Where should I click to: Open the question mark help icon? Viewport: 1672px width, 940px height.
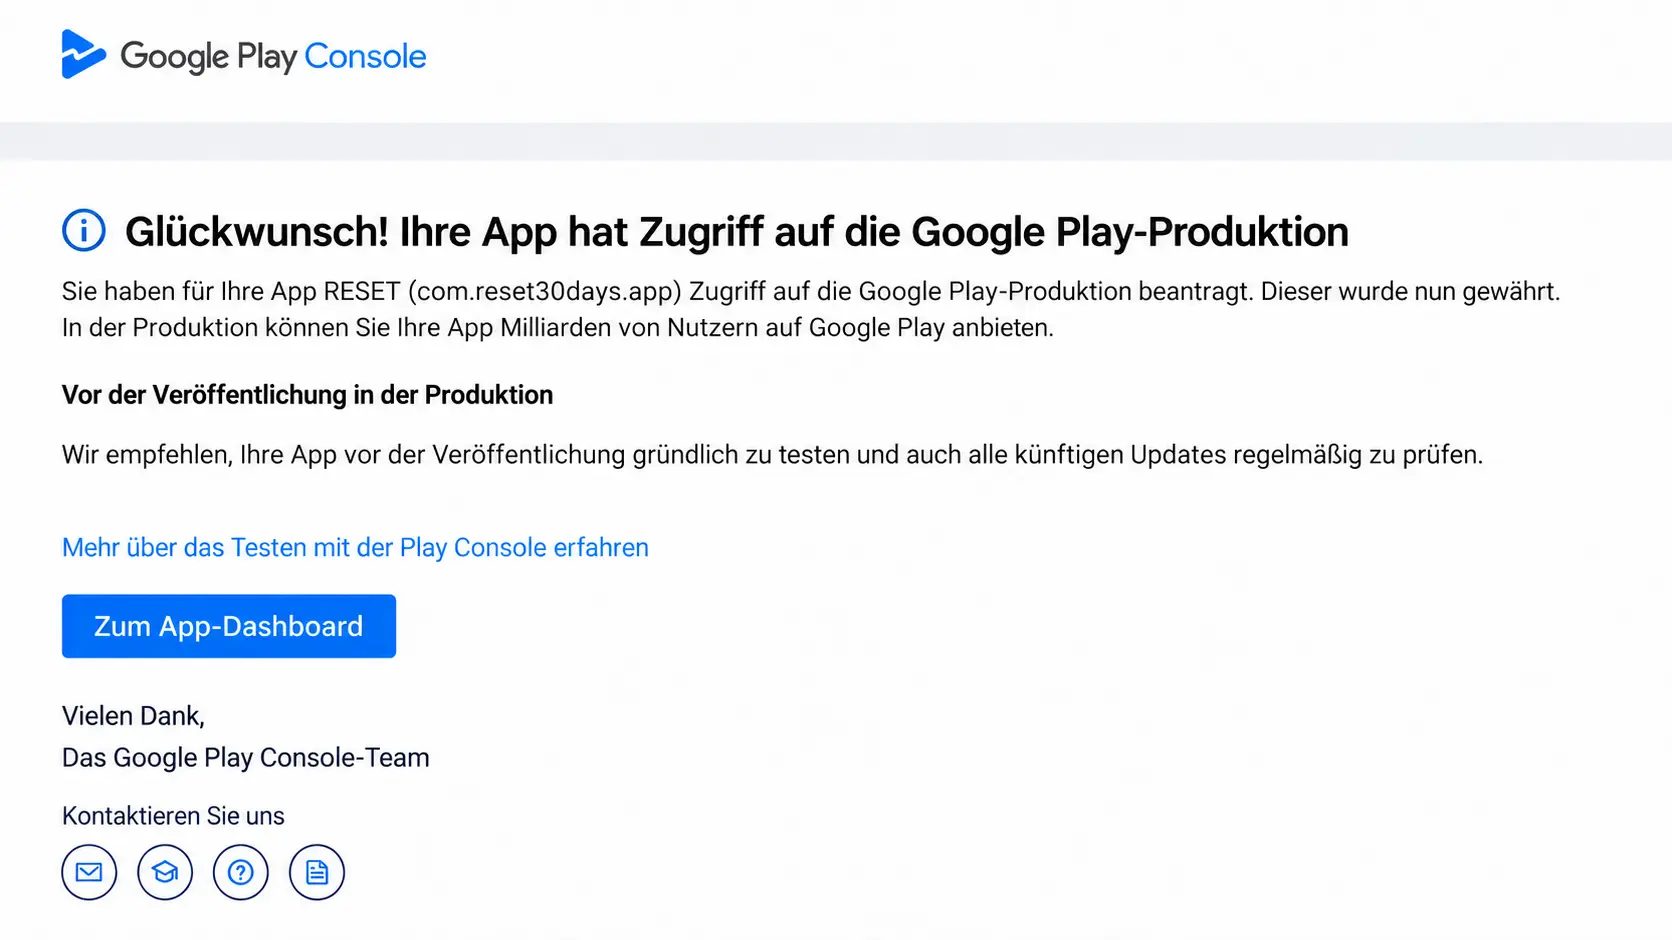(x=241, y=872)
